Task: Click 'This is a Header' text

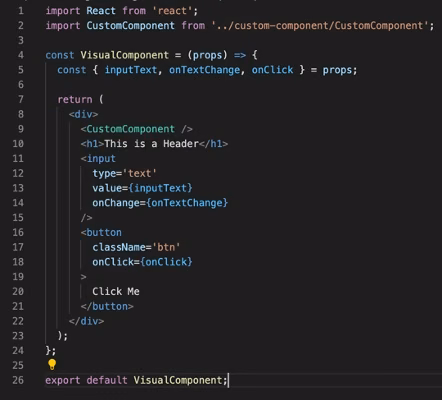Action: click(151, 144)
